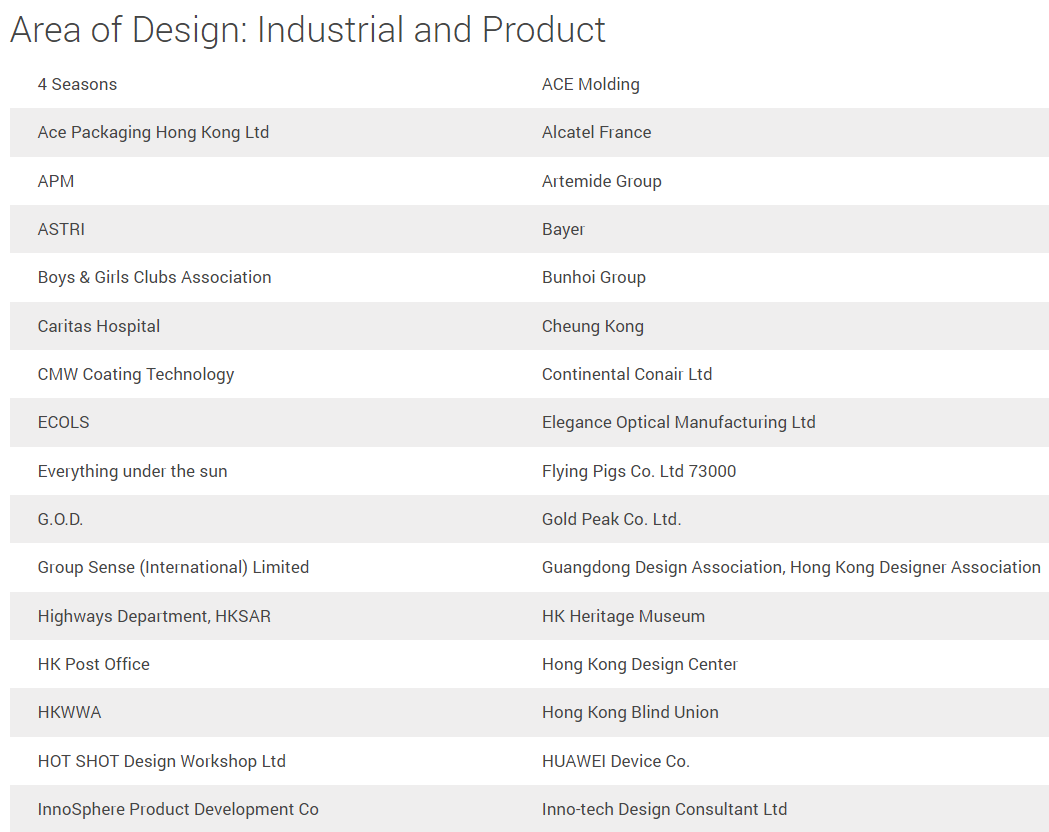Viewport: 1049px width, 832px height.
Task: Click 'Artemide Group' in the list
Action: (x=601, y=181)
